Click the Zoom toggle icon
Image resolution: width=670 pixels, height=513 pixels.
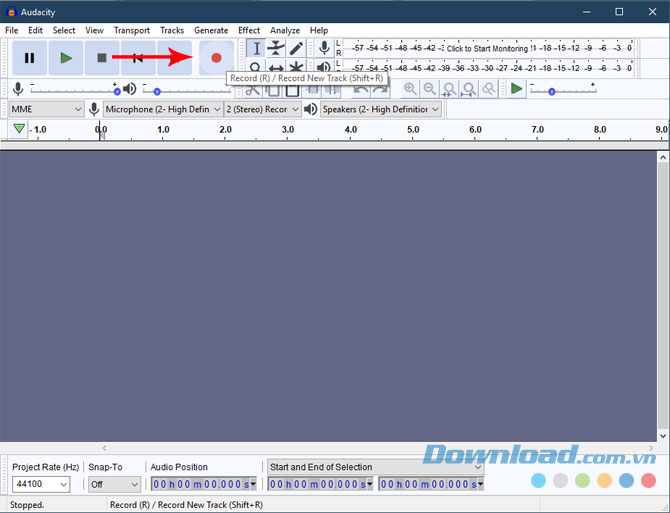click(x=489, y=89)
